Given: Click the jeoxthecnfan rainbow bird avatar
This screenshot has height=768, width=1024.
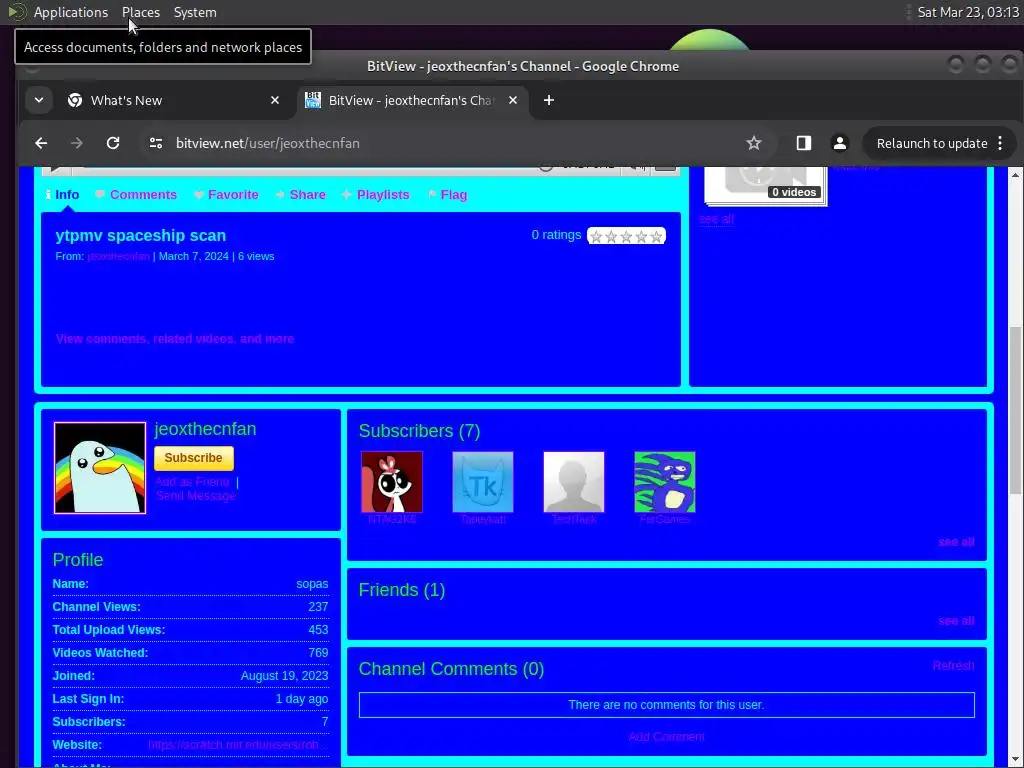Looking at the screenshot, I should (100, 468).
